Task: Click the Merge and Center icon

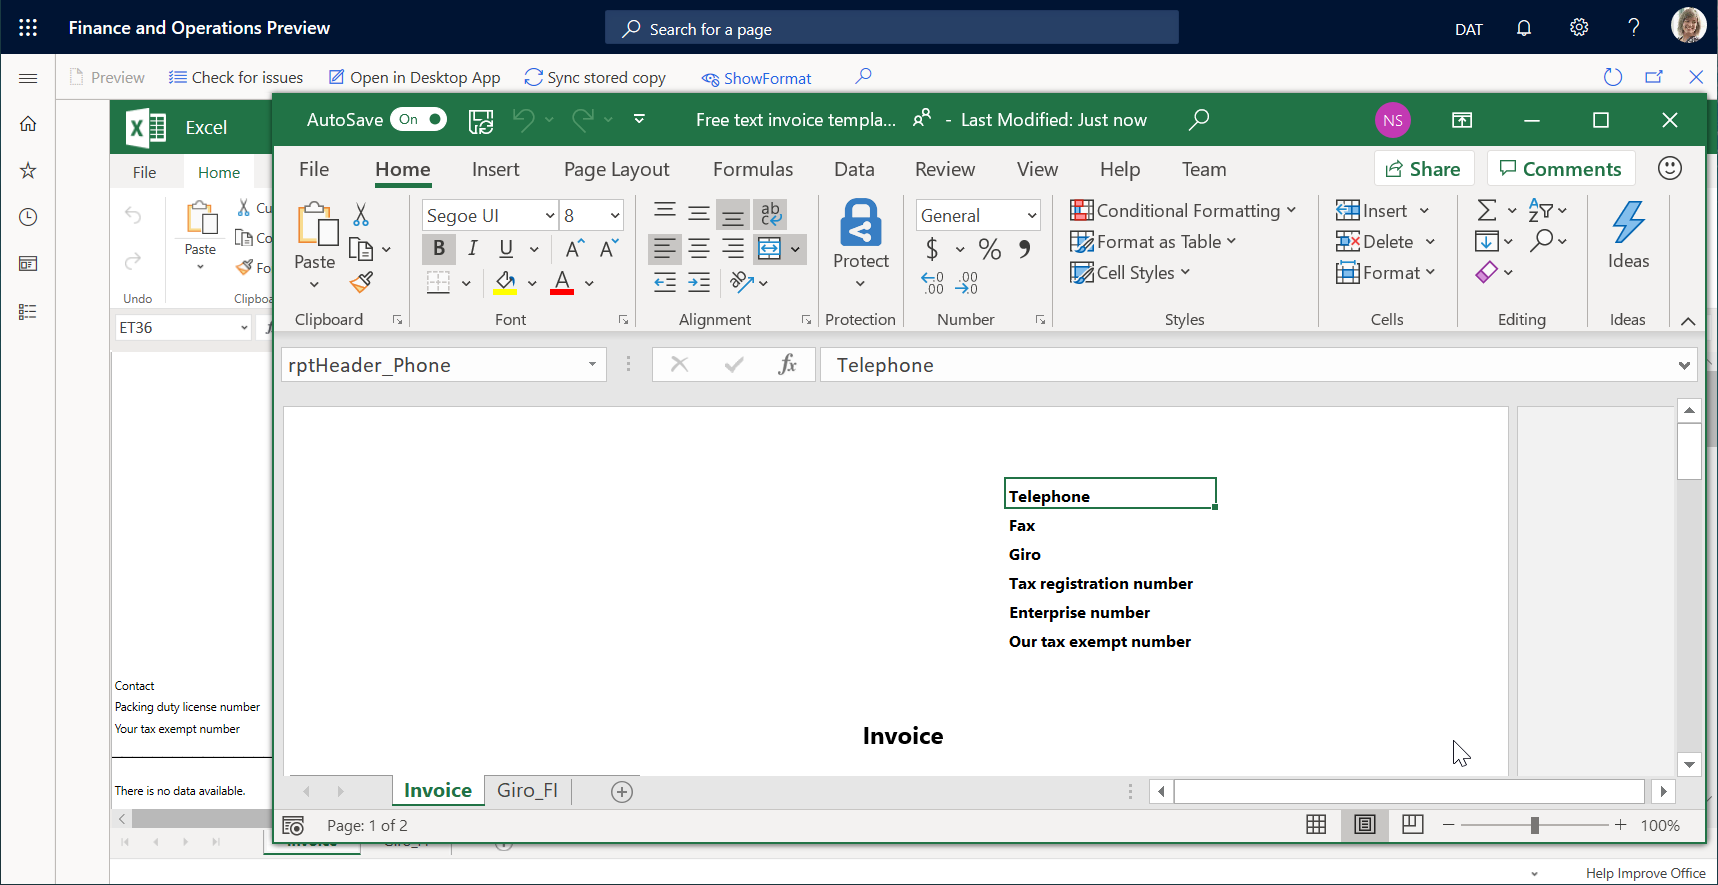Action: pyautogui.click(x=769, y=249)
